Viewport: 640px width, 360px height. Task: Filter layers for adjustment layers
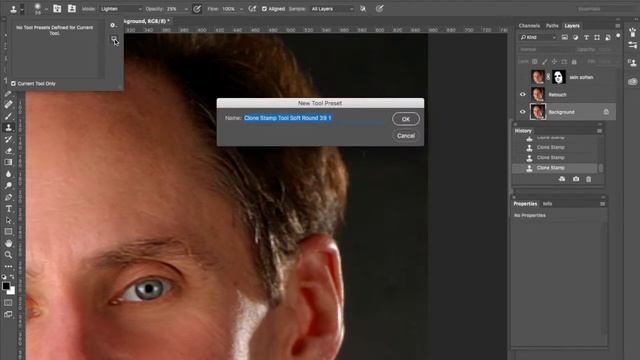[576, 37]
